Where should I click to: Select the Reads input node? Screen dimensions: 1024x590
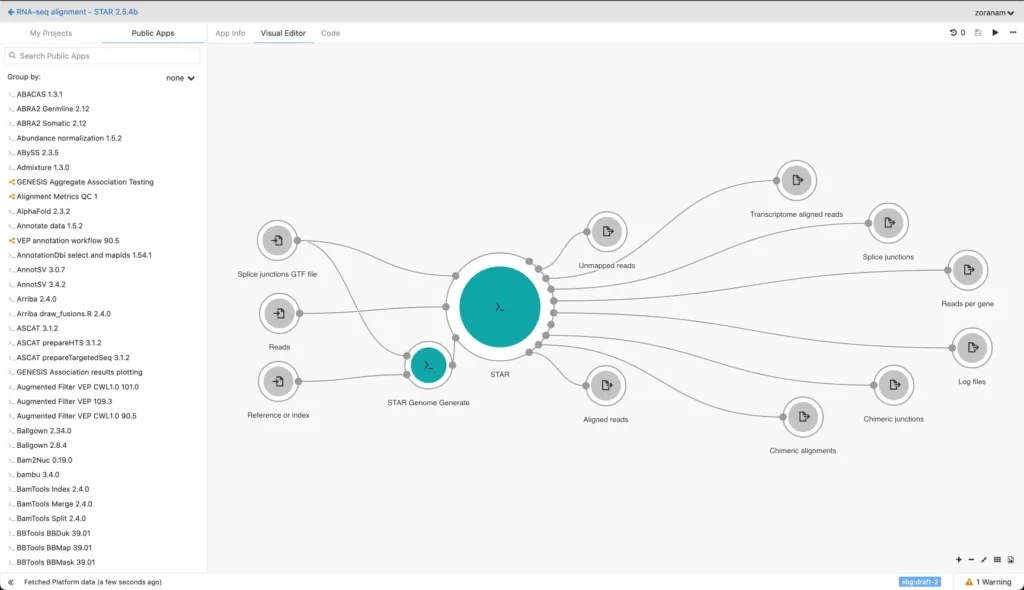[279, 313]
